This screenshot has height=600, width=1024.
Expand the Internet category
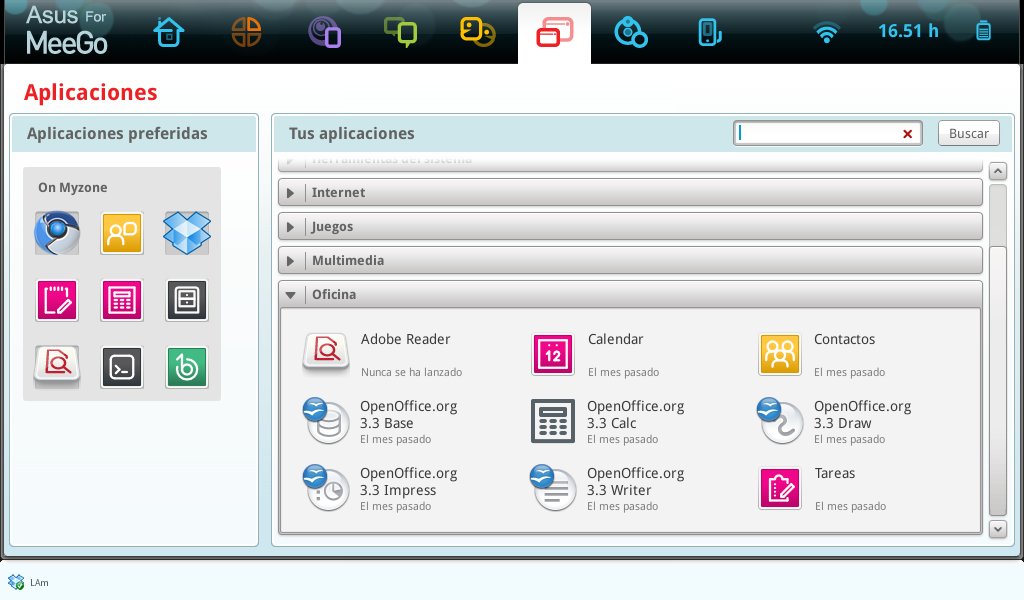630,193
